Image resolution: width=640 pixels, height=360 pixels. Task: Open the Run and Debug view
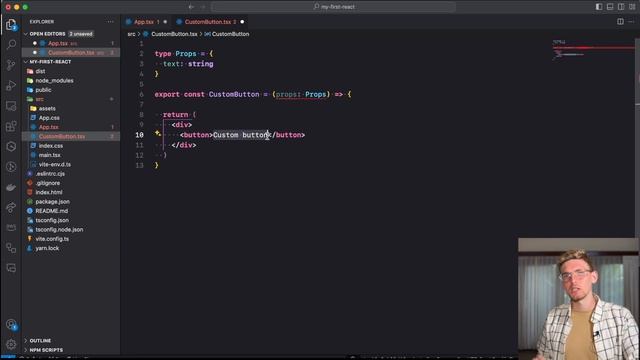pyautogui.click(x=11, y=85)
